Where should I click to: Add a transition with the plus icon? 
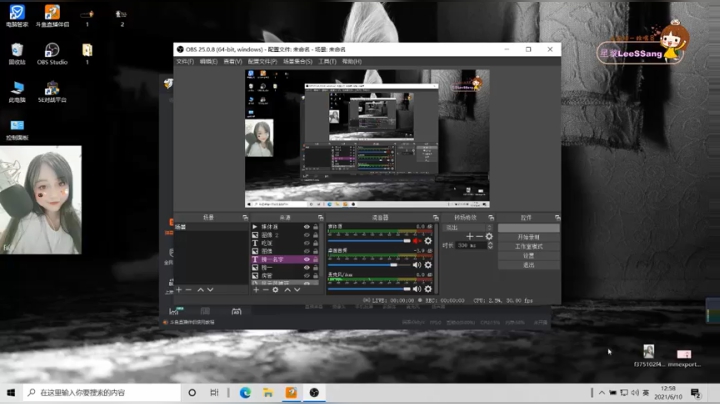tap(469, 236)
